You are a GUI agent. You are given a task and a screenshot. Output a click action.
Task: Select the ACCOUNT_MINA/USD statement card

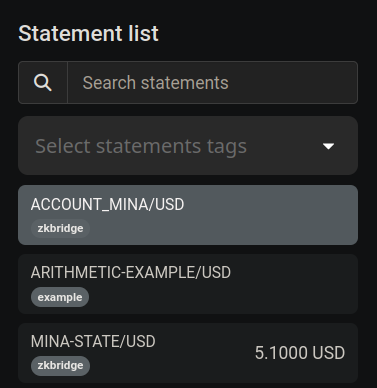click(x=188, y=215)
